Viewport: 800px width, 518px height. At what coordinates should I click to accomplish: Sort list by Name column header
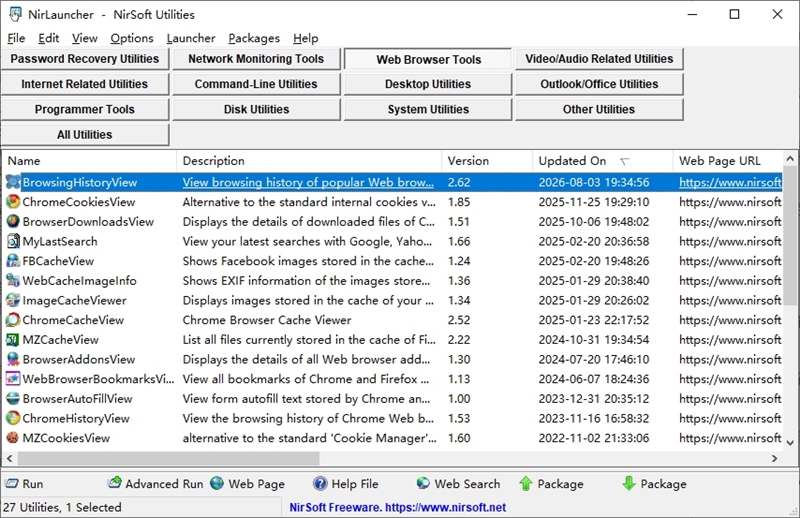pyautogui.click(x=89, y=161)
